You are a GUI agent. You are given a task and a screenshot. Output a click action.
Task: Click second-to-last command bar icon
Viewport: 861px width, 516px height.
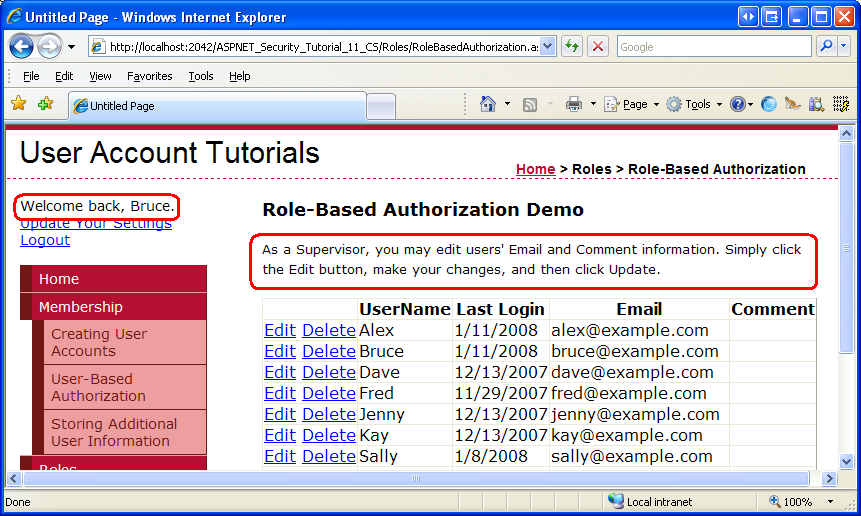click(x=816, y=104)
